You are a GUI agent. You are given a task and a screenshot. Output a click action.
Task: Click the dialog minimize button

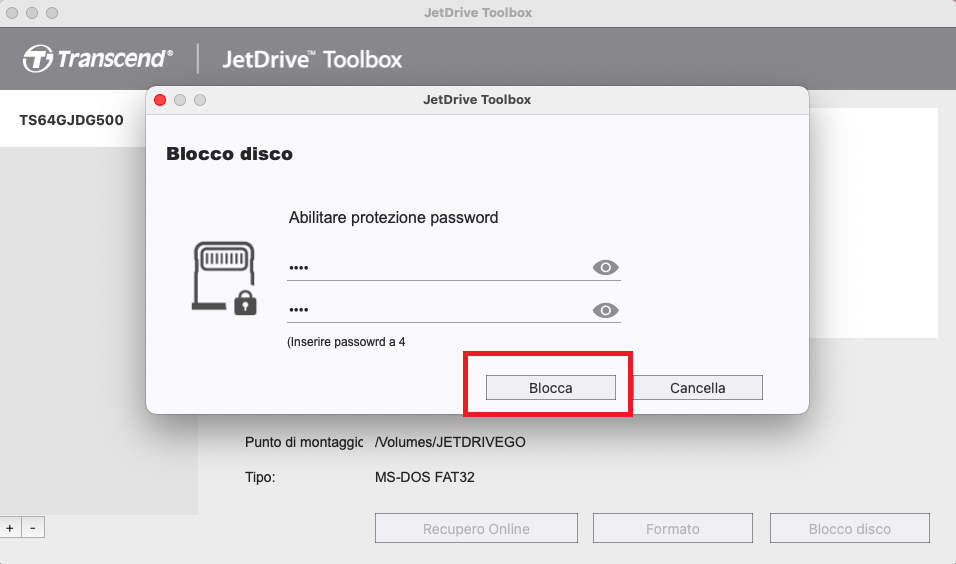click(x=180, y=100)
